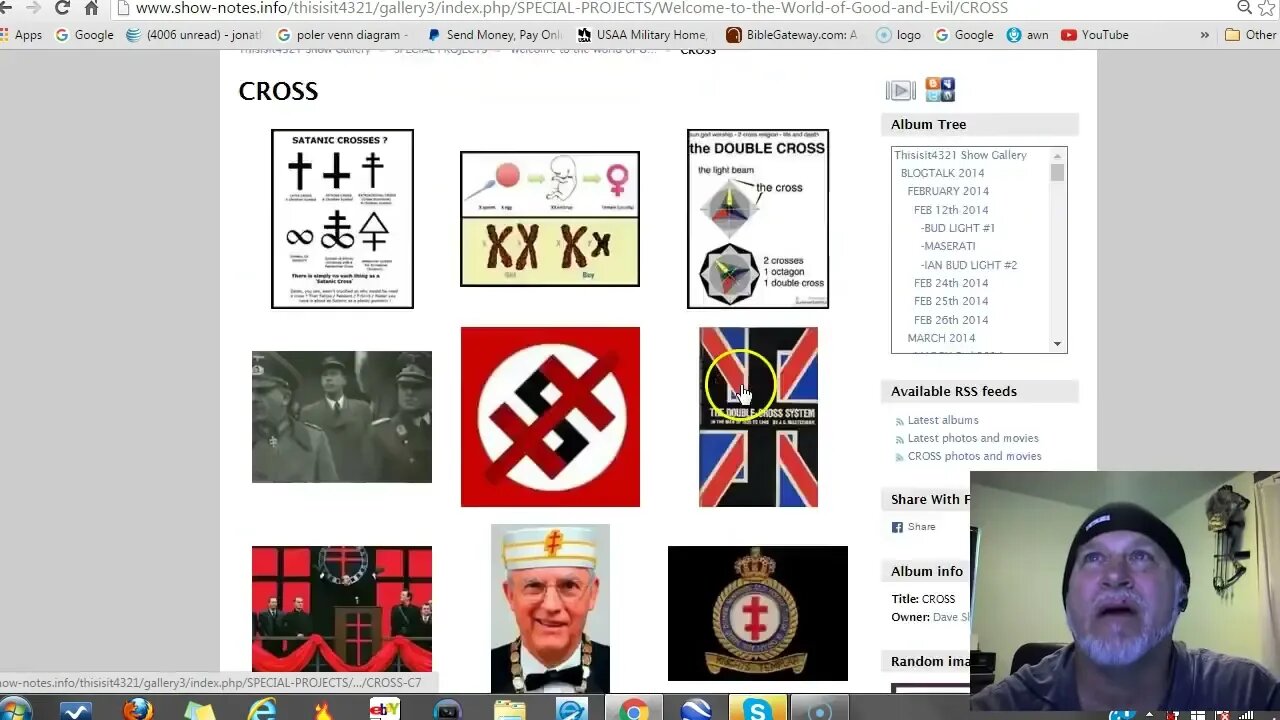Open the Satanic Crosses thumbnail

click(342, 219)
